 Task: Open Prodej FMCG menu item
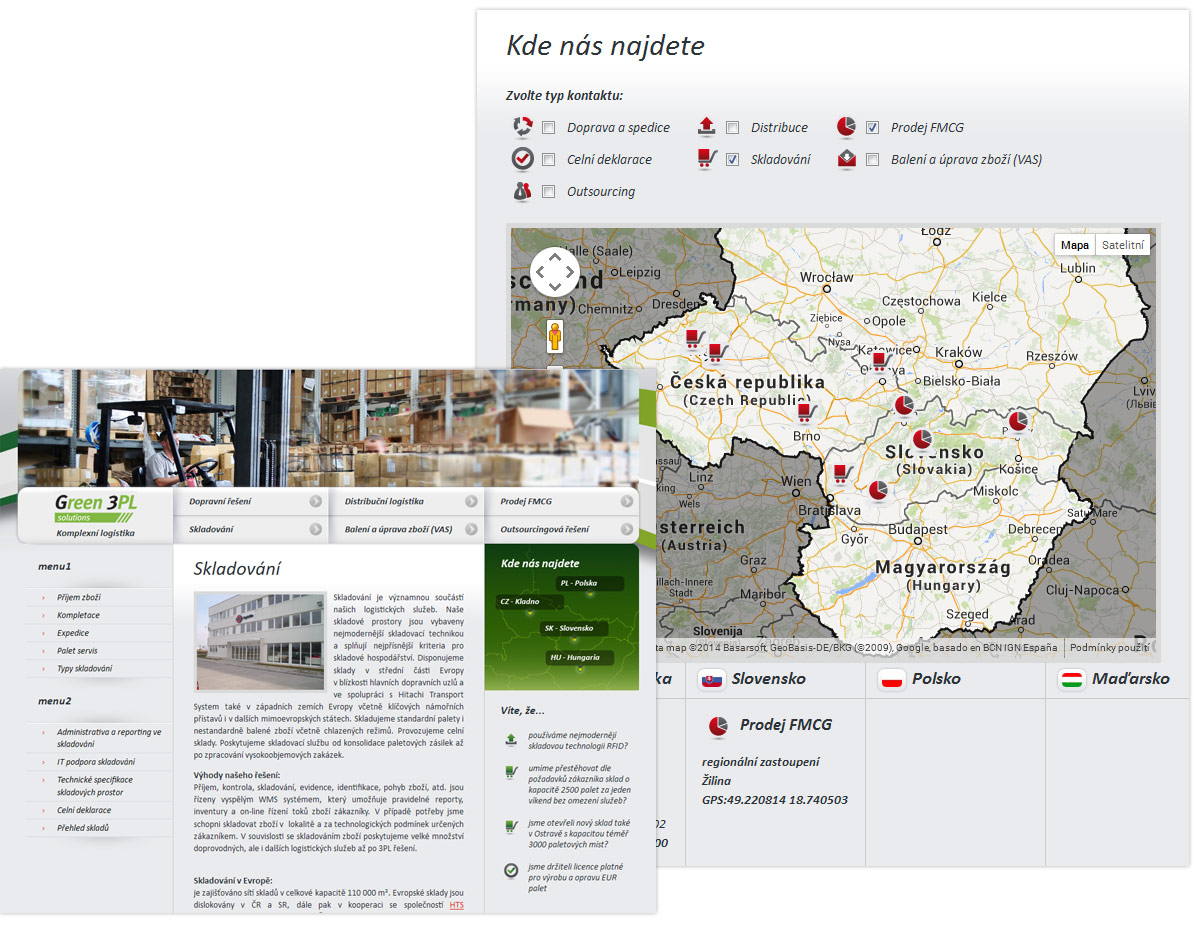[x=526, y=501]
